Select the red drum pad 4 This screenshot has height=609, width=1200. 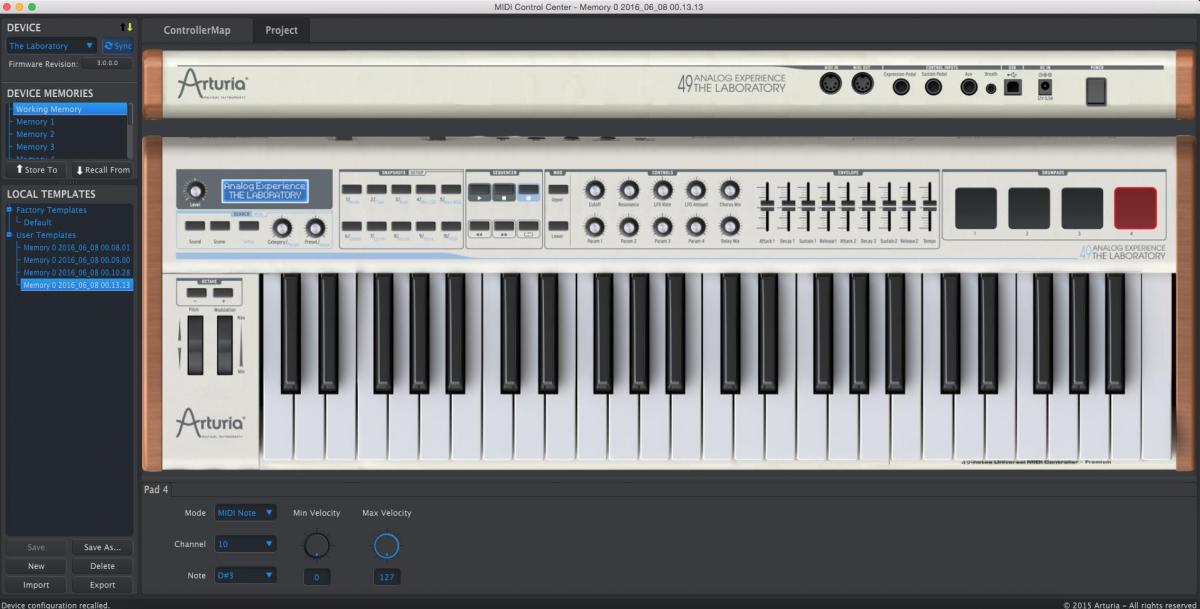(1135, 208)
